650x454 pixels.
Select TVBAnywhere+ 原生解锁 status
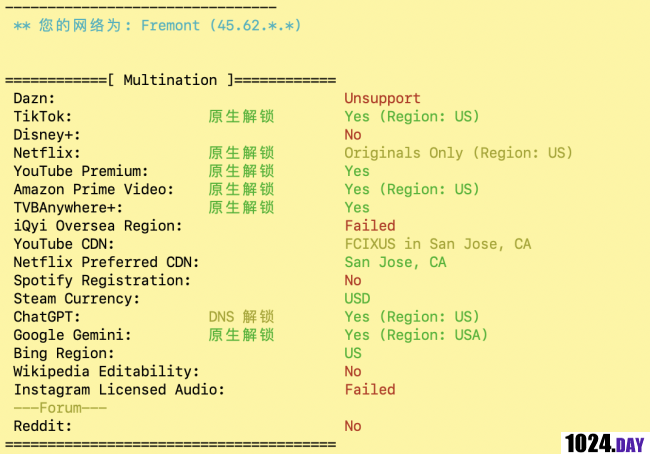[241, 207]
